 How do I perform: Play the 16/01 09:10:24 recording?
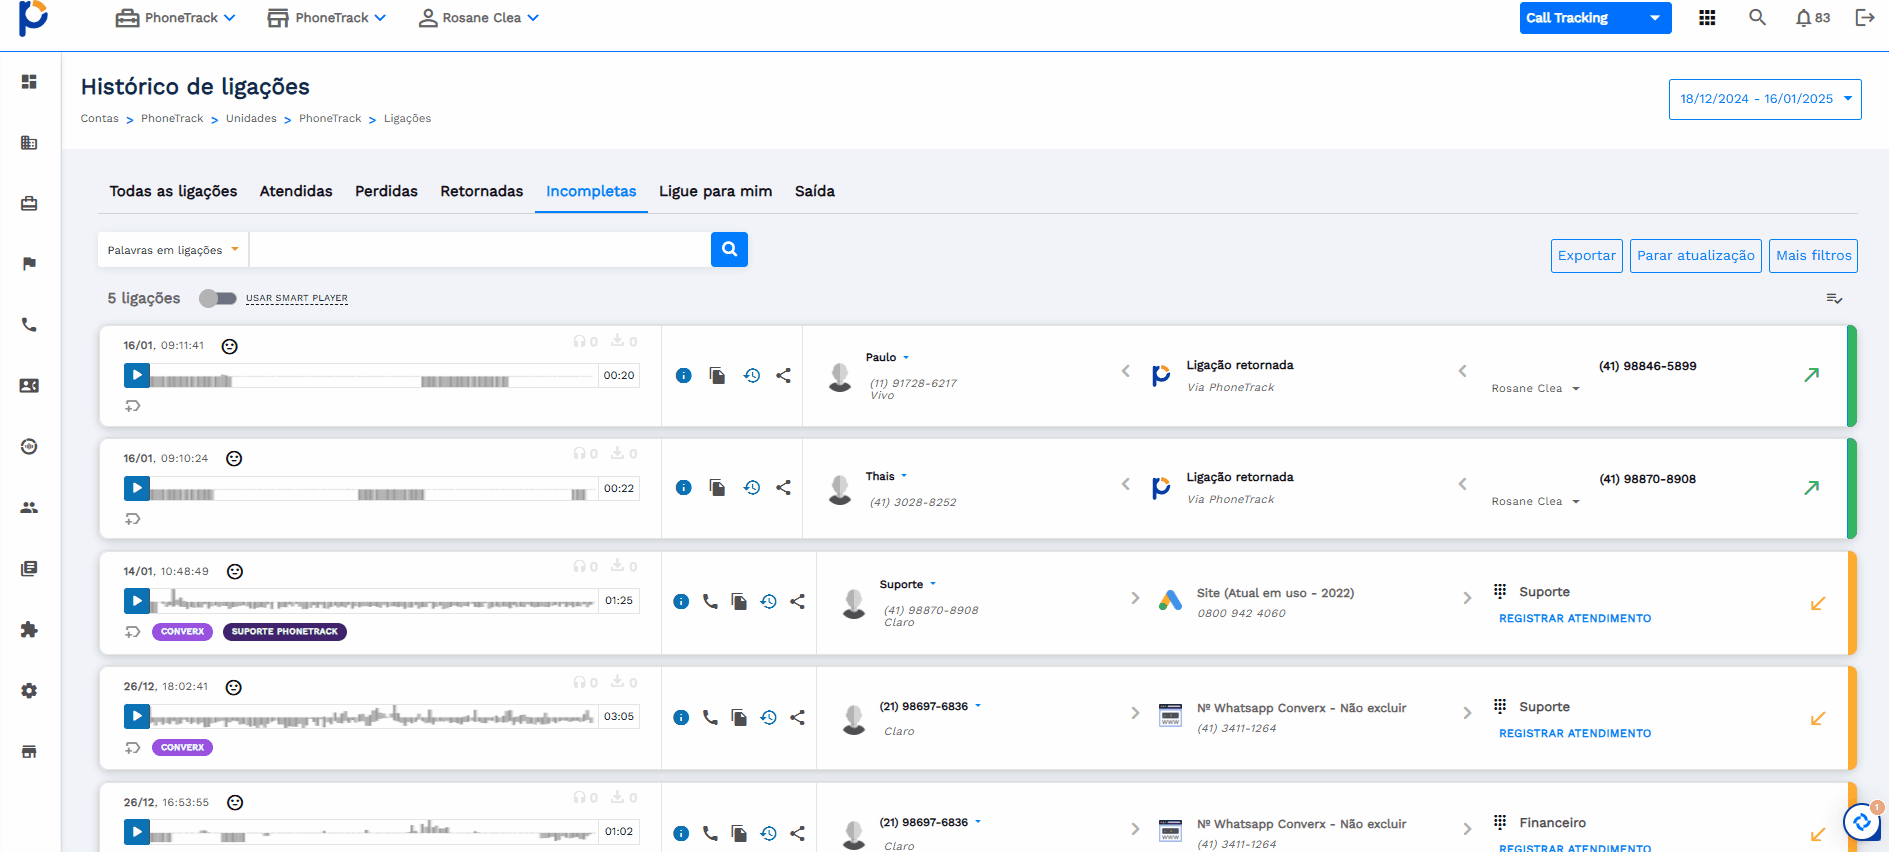[137, 488]
